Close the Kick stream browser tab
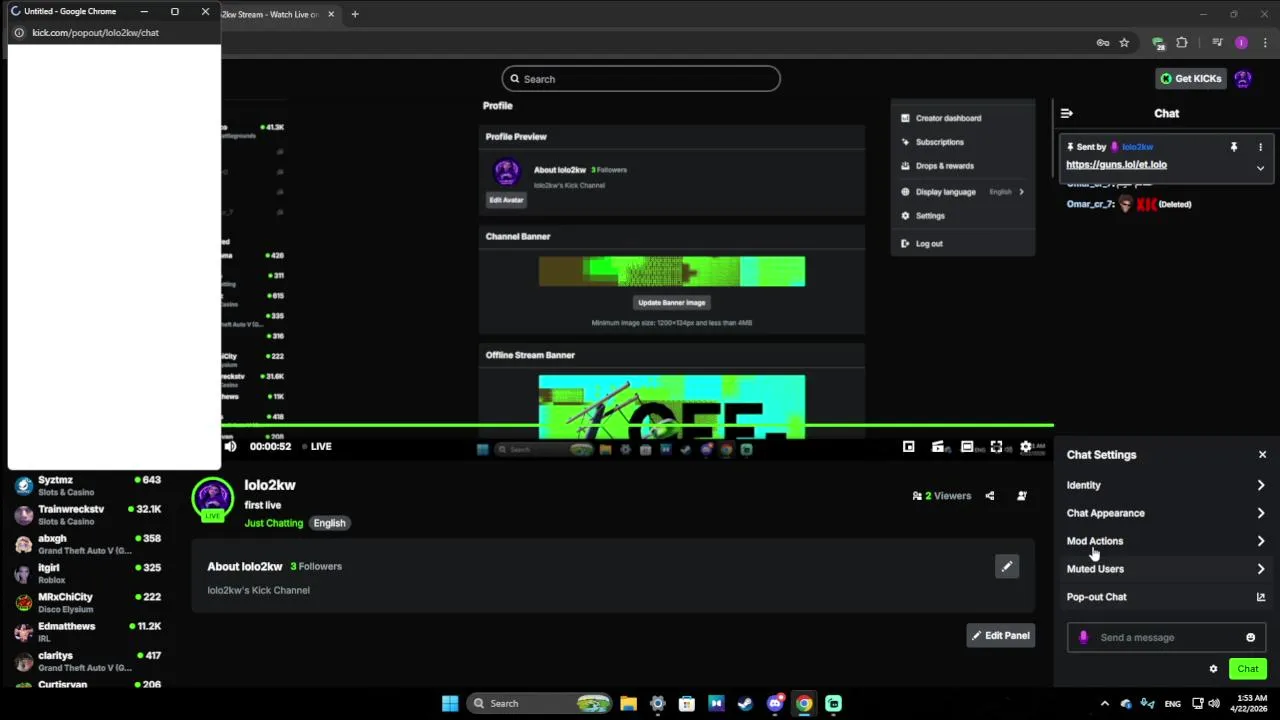Image resolution: width=1280 pixels, height=720 pixels. coord(331,14)
